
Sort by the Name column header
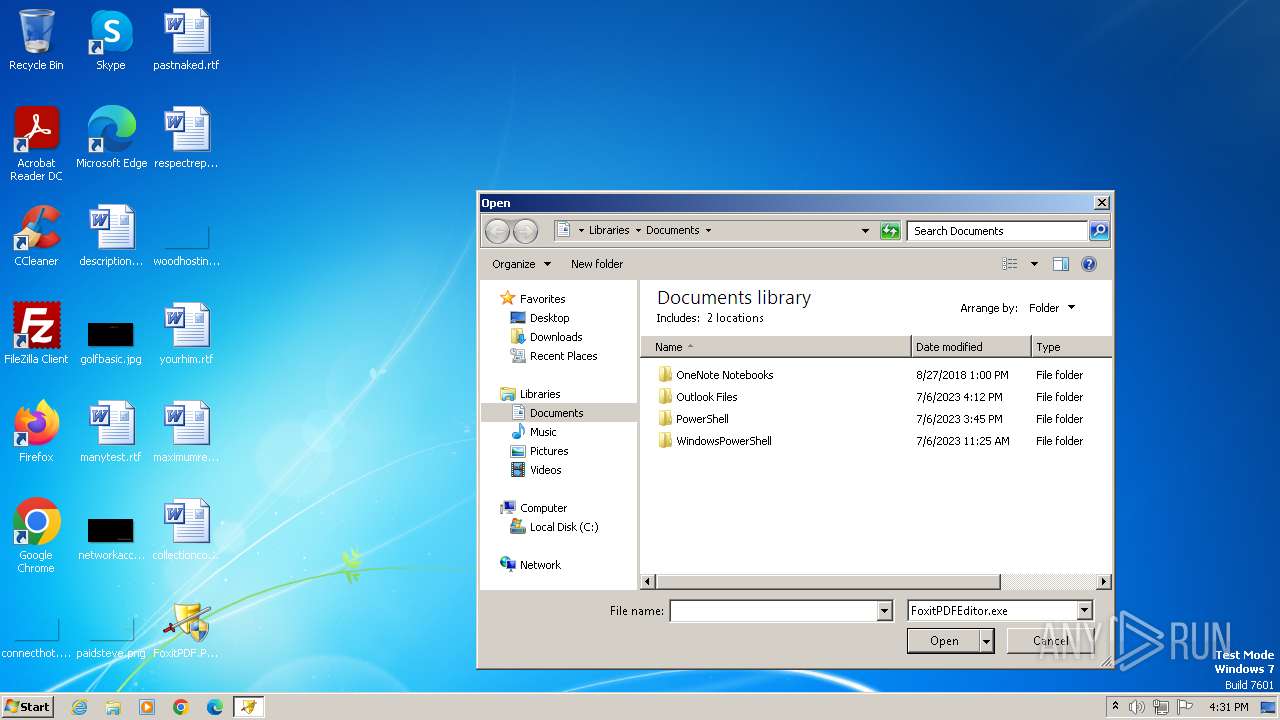point(776,347)
